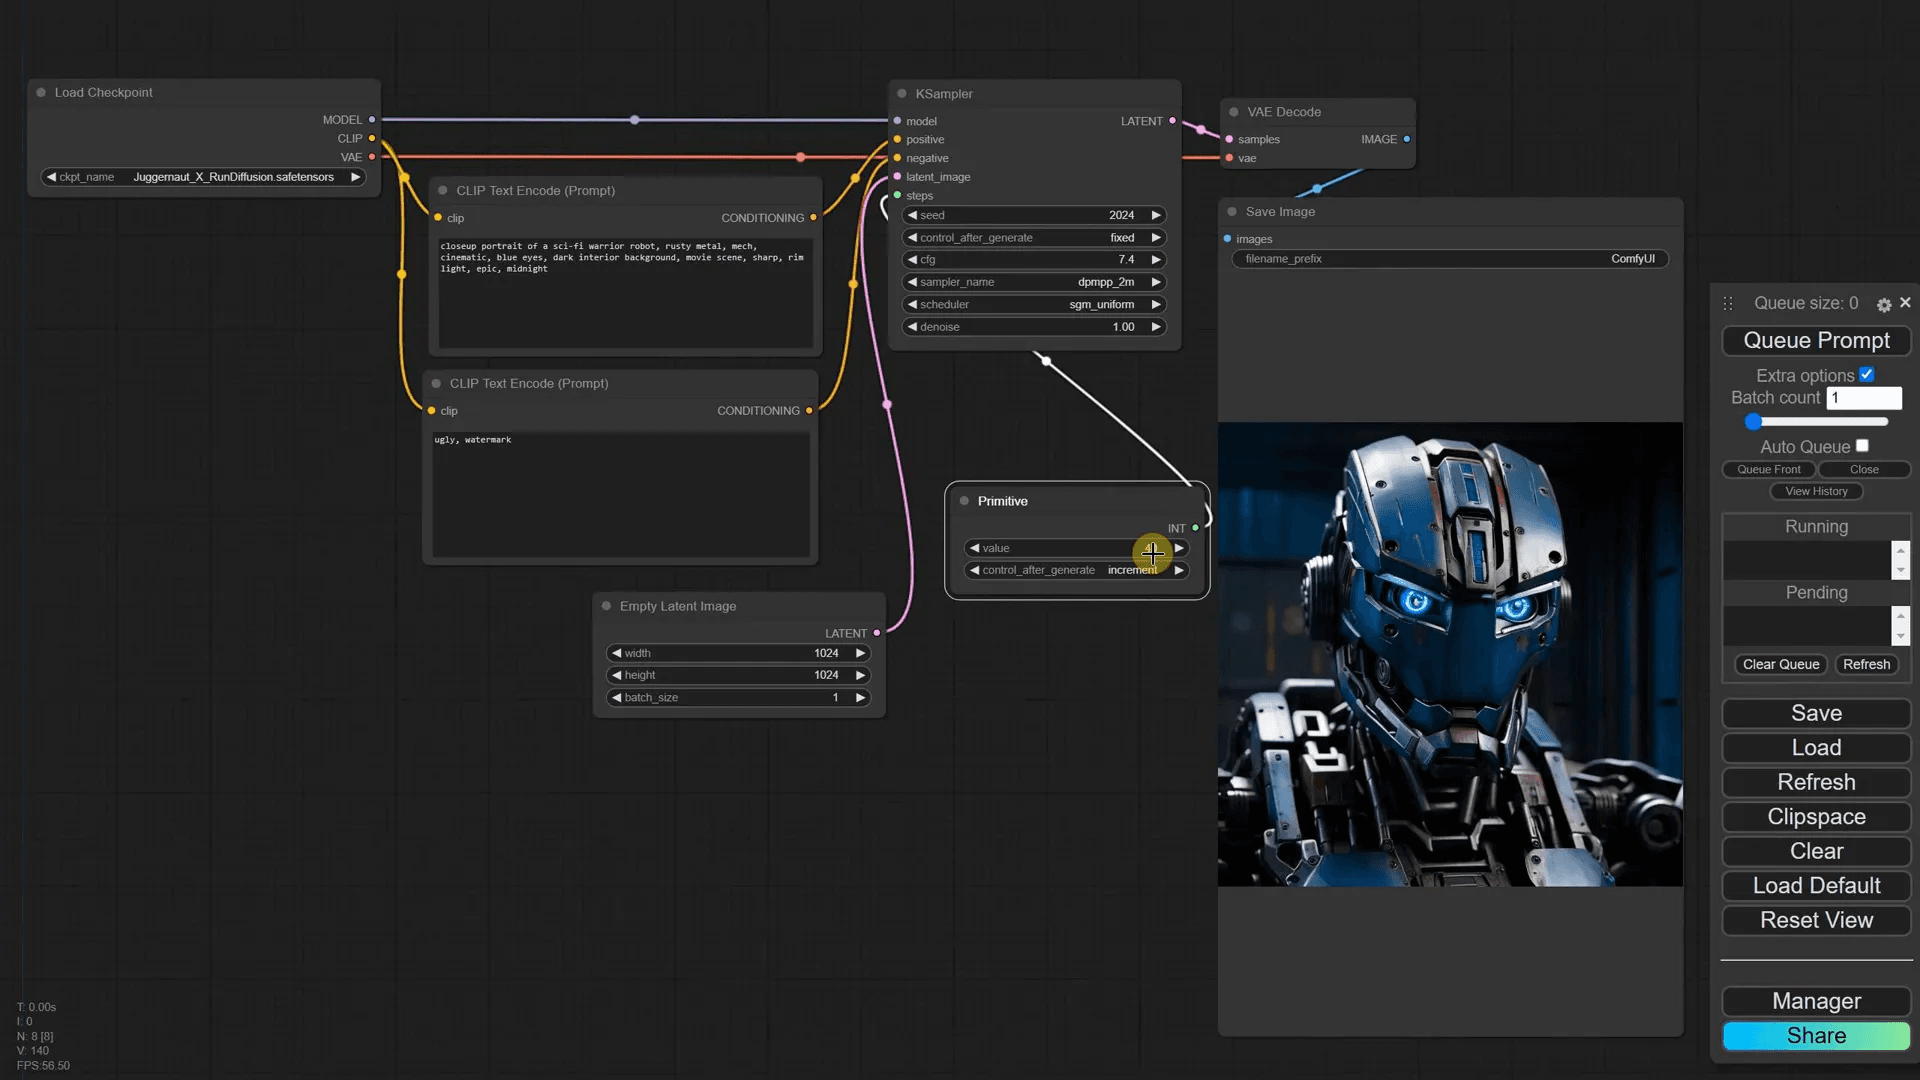
Task: Increase seed value with right arrow
Action: click(x=1156, y=215)
